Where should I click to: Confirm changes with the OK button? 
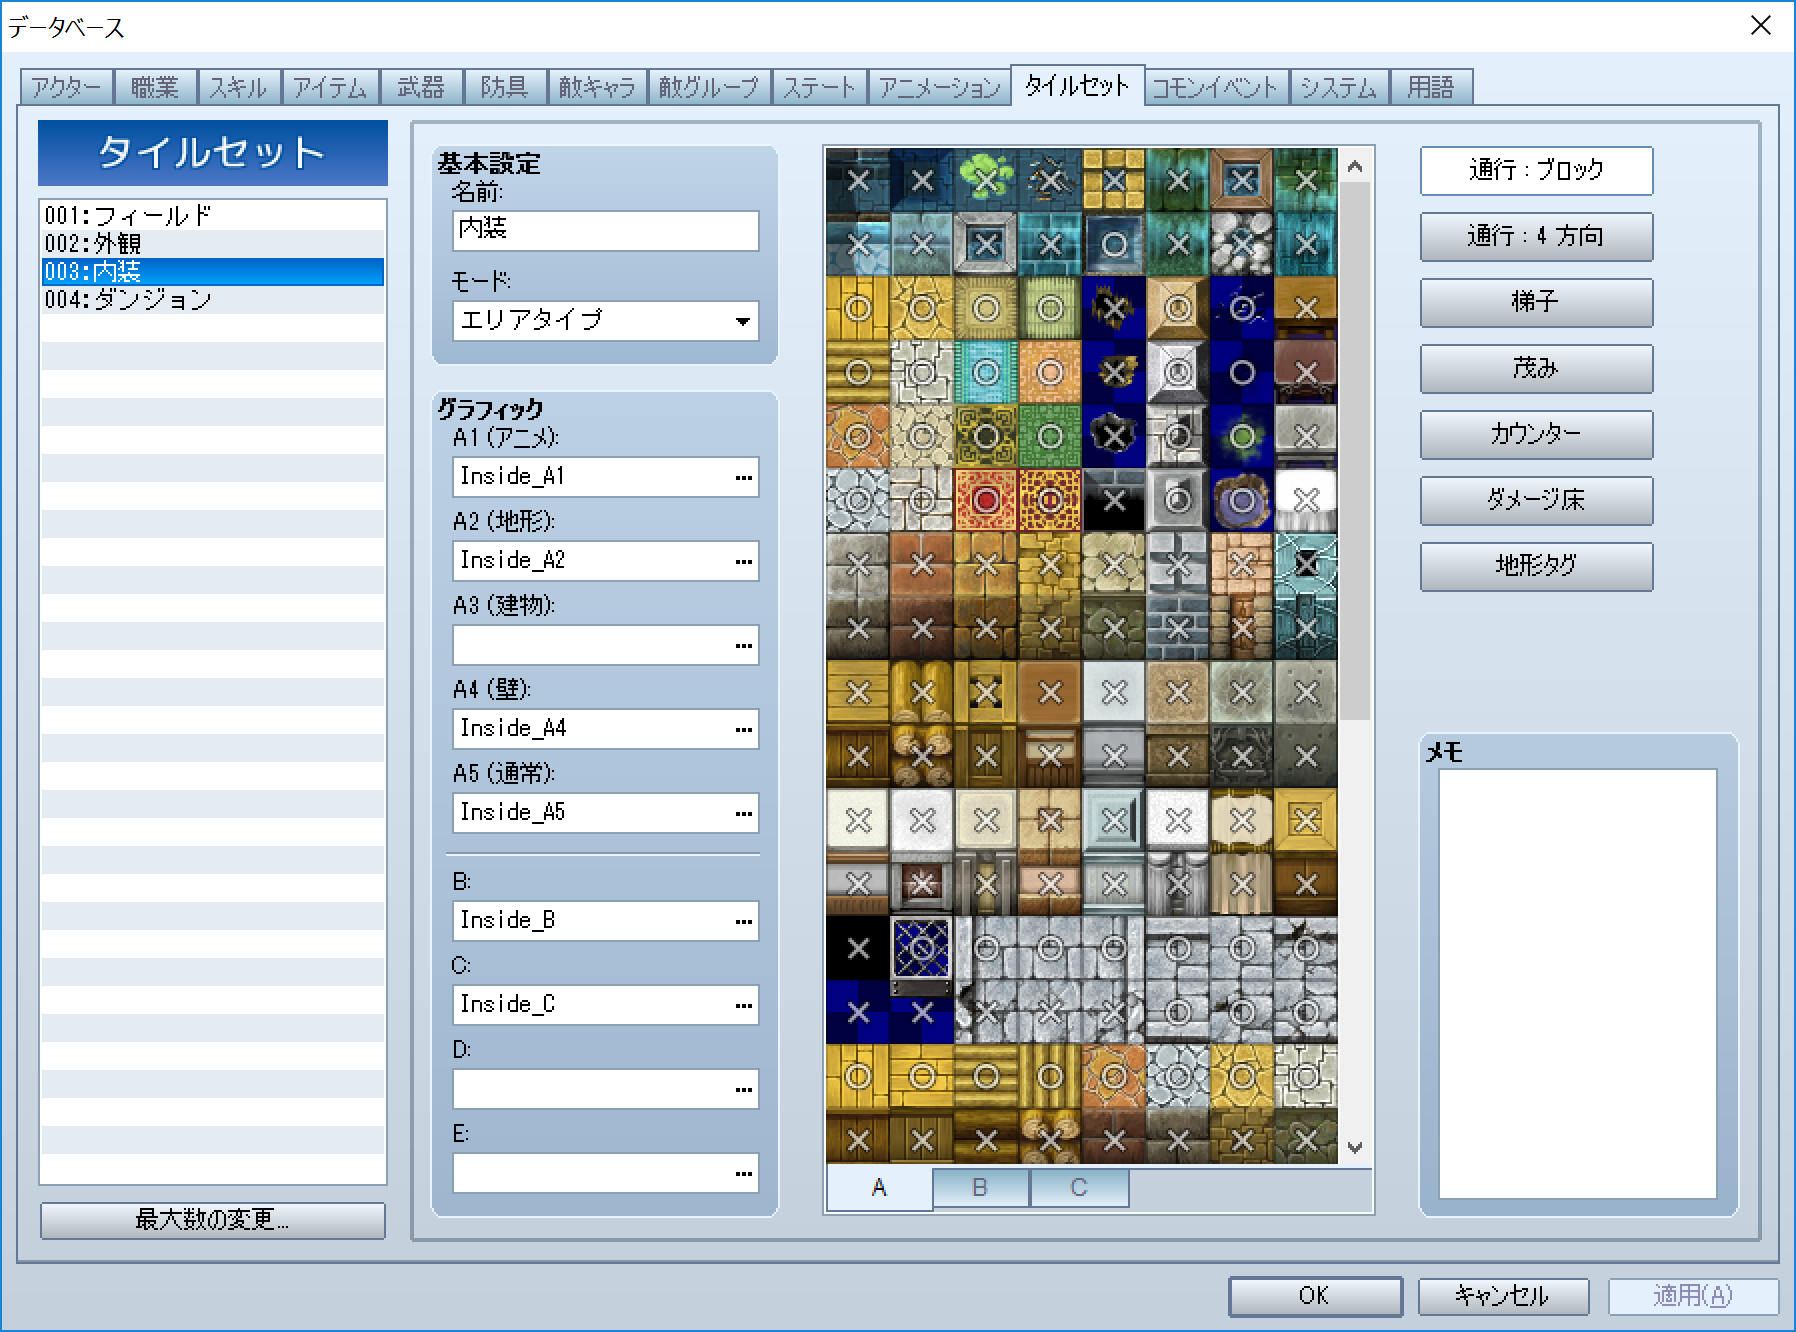point(1313,1297)
